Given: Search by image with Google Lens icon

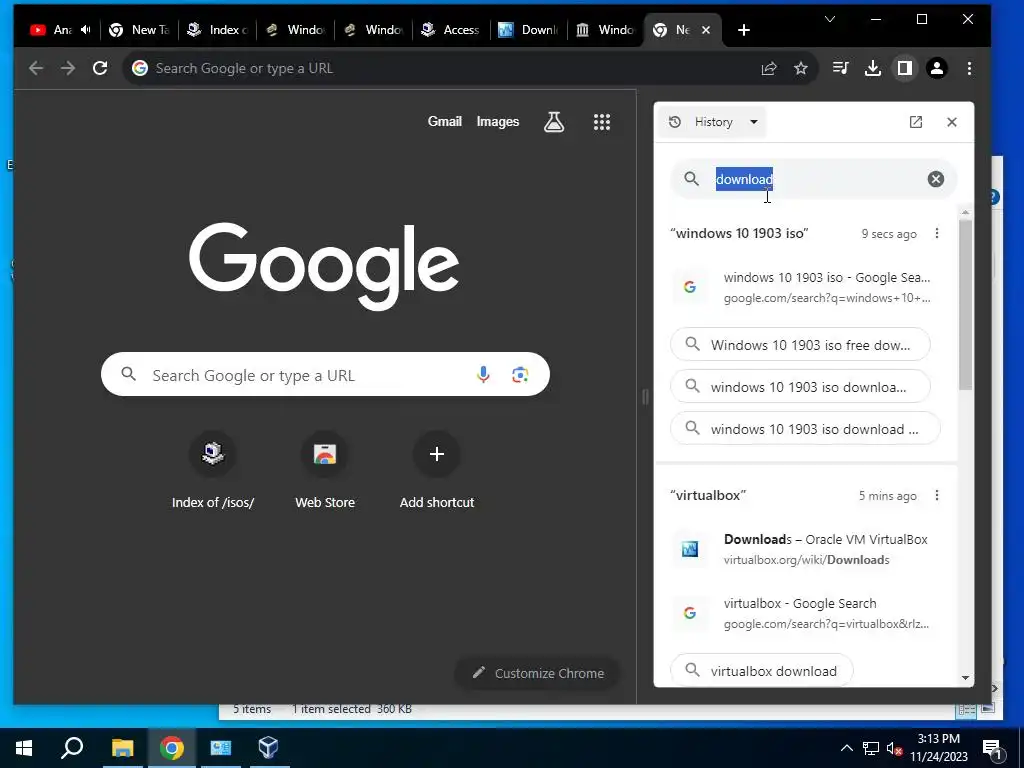Looking at the screenshot, I should pos(520,375).
